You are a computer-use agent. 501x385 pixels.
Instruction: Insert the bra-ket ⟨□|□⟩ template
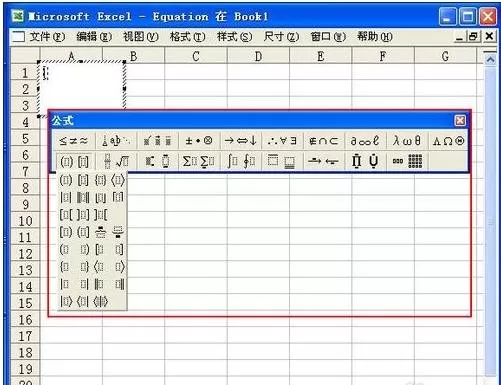point(100,302)
